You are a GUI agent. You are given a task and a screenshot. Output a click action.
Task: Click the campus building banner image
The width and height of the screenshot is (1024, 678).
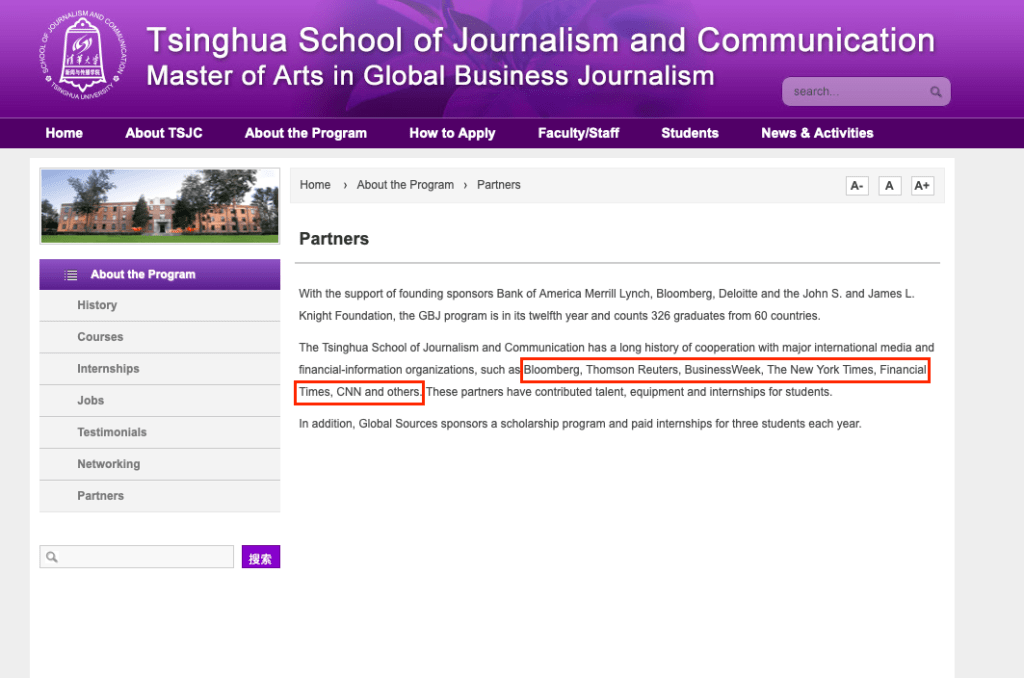[160, 205]
